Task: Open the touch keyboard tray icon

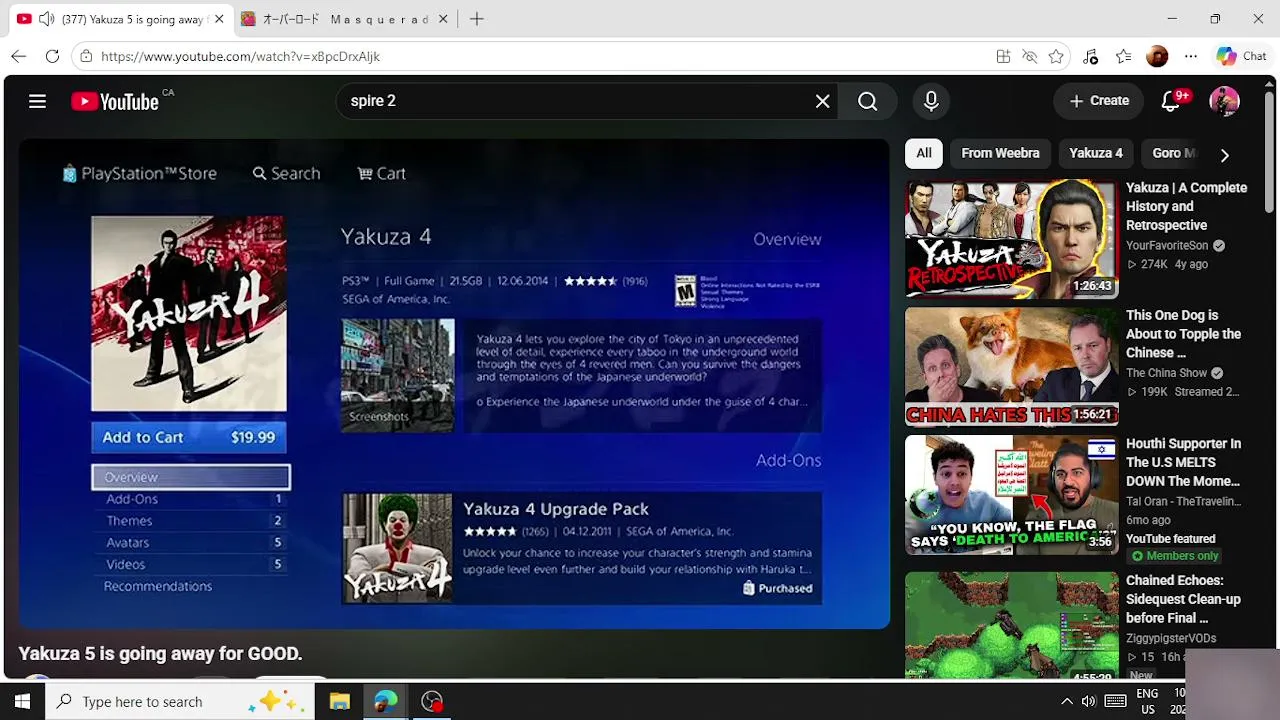Action: (1115, 701)
